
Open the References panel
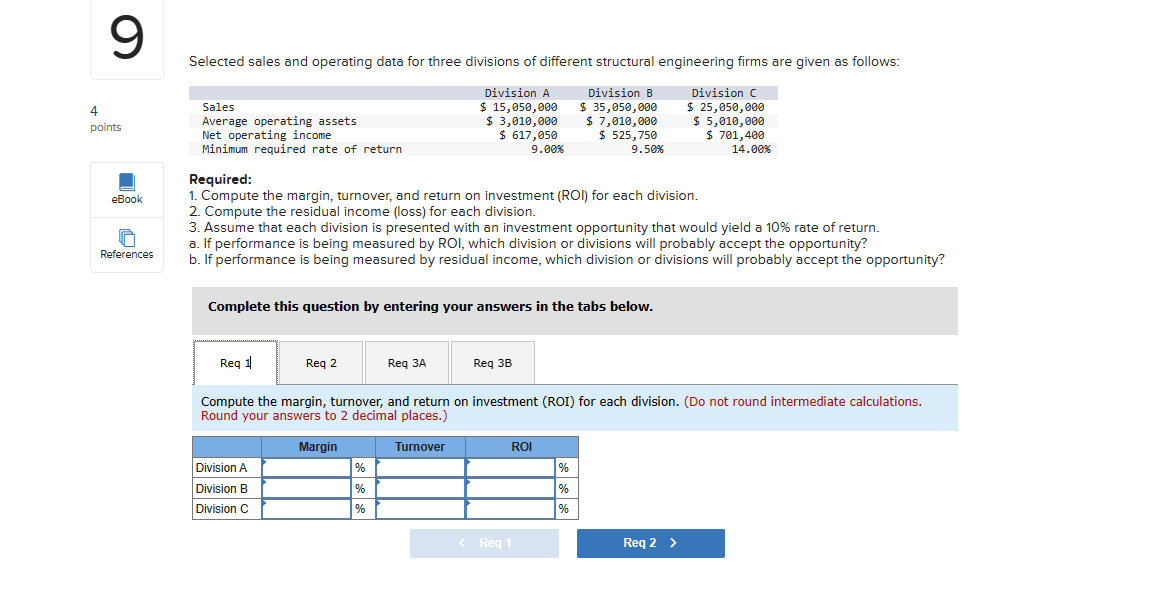point(126,244)
